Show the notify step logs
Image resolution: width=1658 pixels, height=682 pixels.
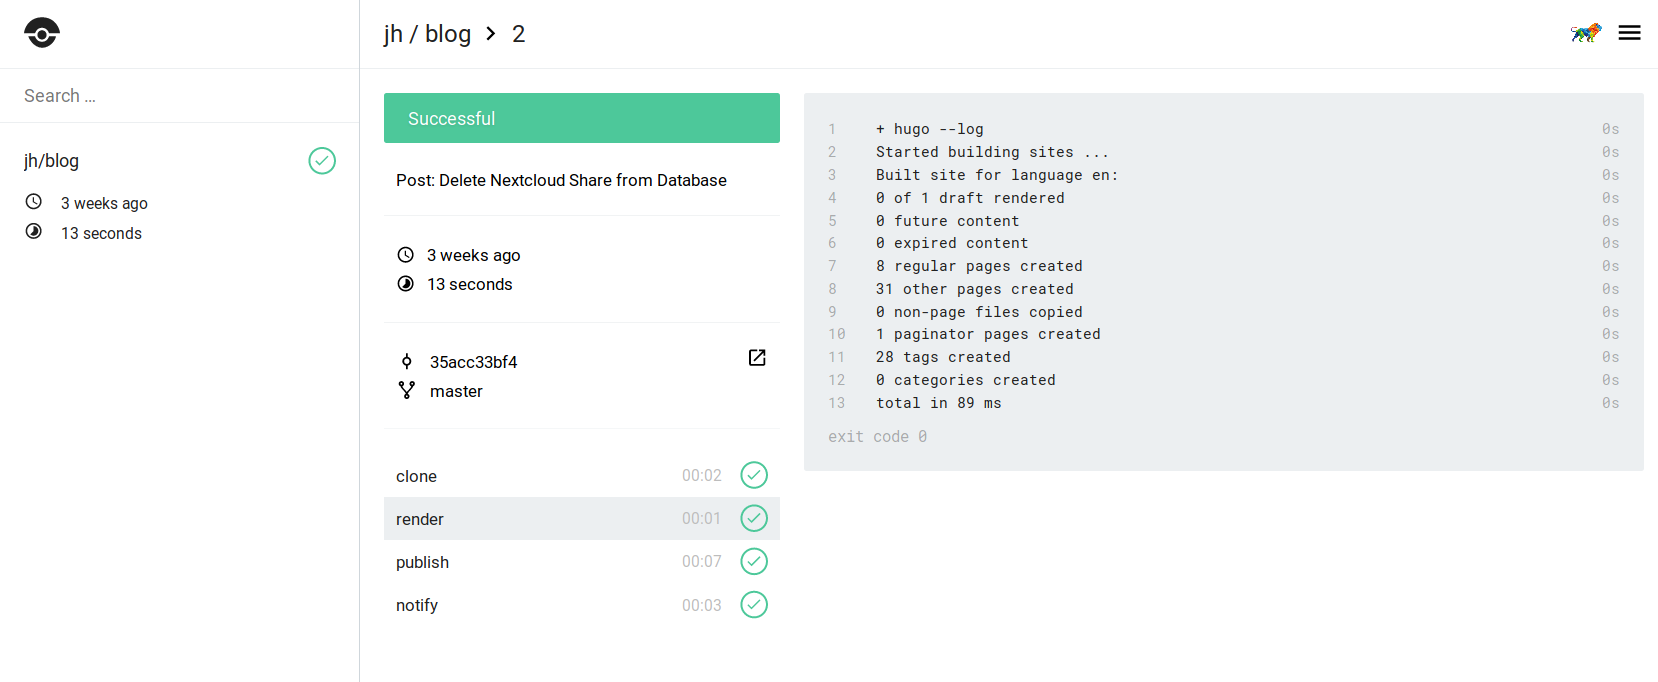click(x=417, y=605)
